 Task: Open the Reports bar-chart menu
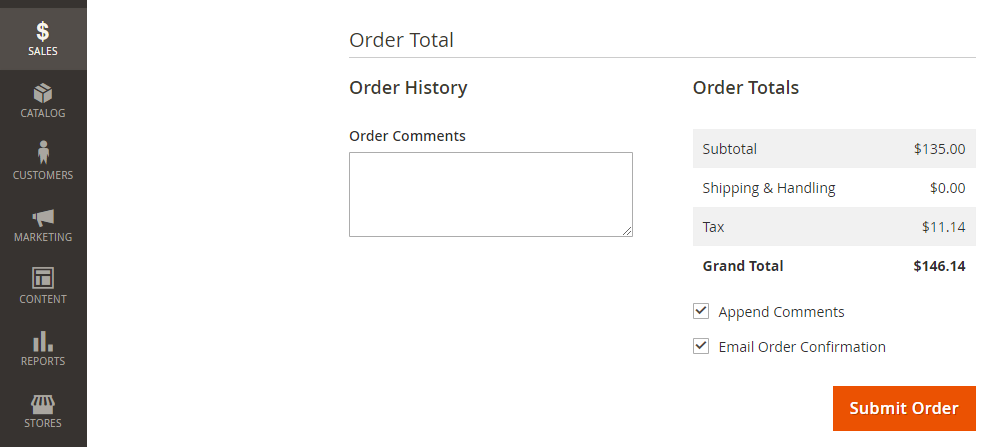coord(43,348)
